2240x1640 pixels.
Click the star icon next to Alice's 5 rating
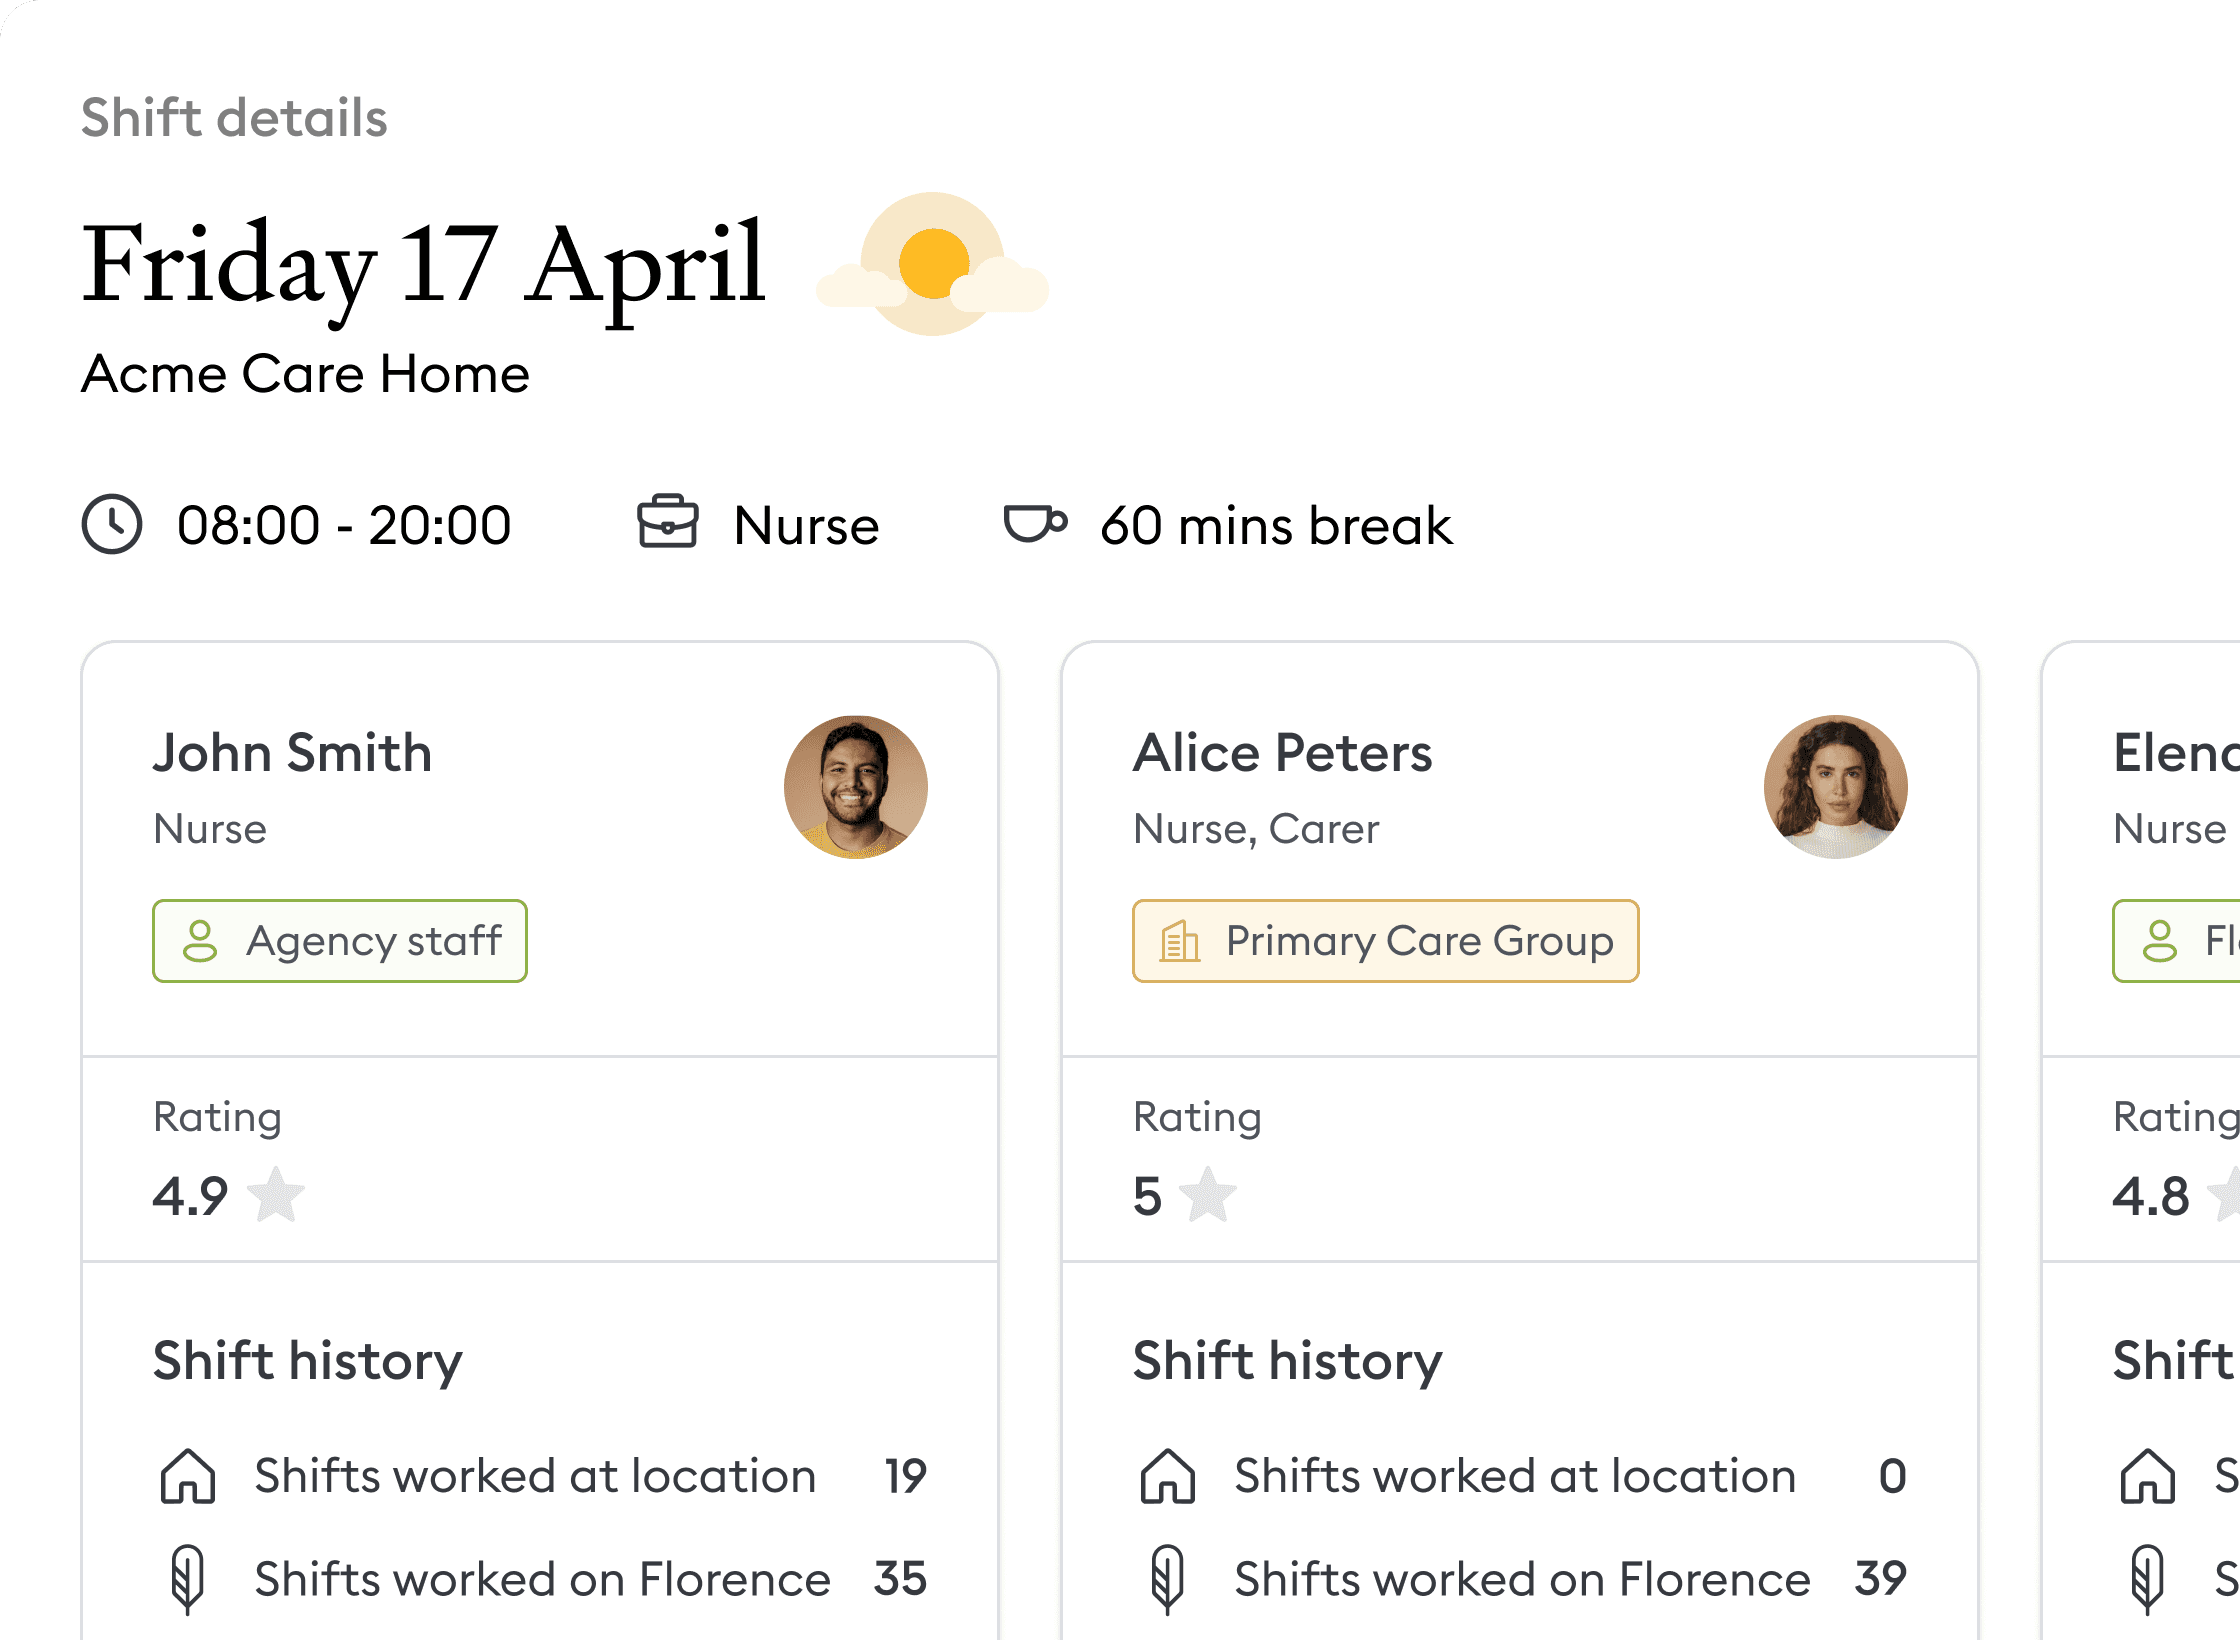pyautogui.click(x=1208, y=1195)
